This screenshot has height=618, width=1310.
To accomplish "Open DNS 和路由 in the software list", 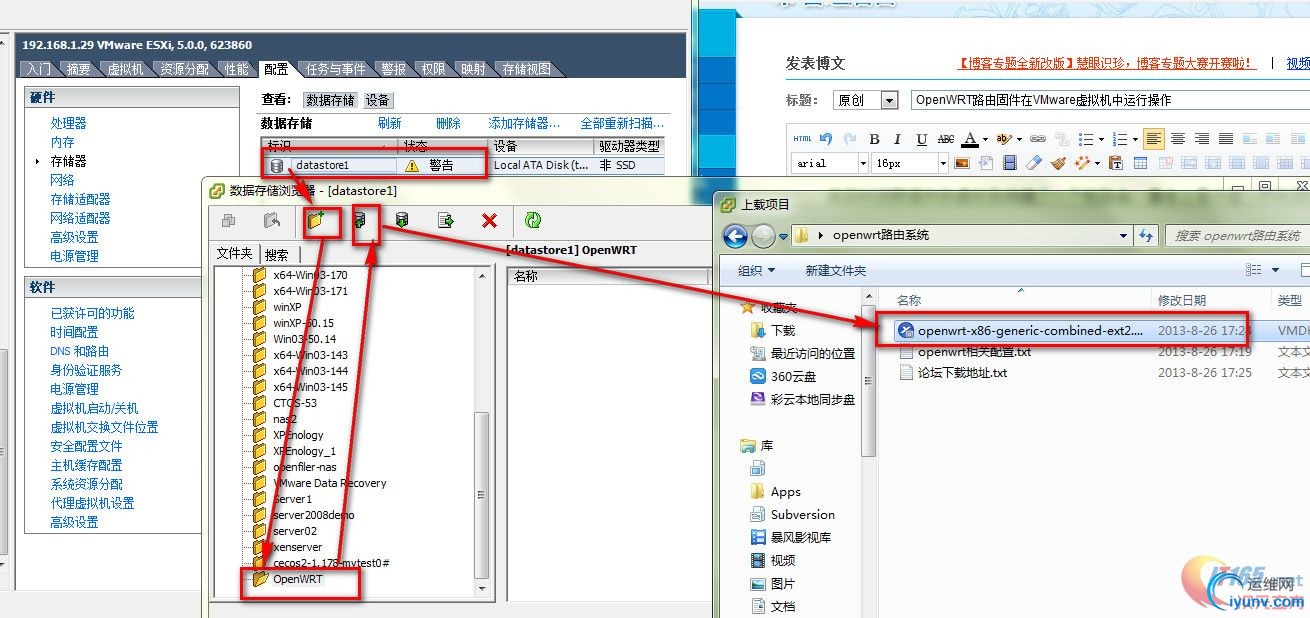I will [x=79, y=351].
